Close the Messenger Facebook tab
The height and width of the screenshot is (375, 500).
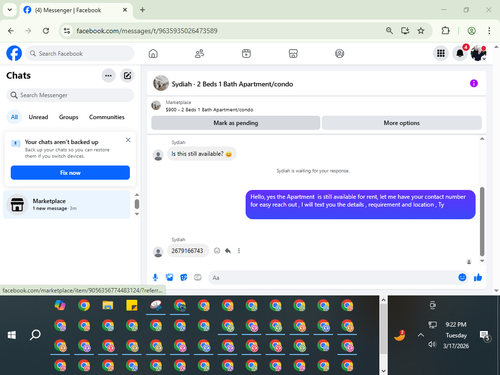(125, 10)
